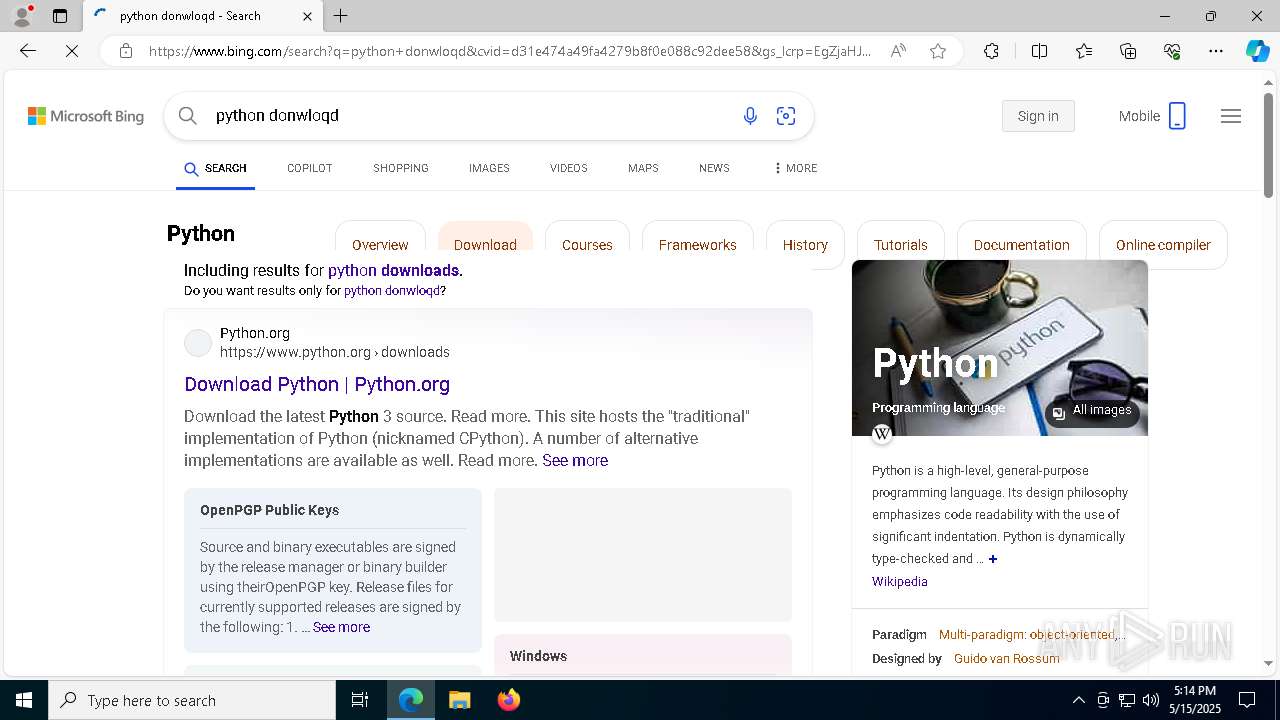Viewport: 1280px width, 720px height.
Task: Open the Favorites list
Action: (x=1084, y=51)
